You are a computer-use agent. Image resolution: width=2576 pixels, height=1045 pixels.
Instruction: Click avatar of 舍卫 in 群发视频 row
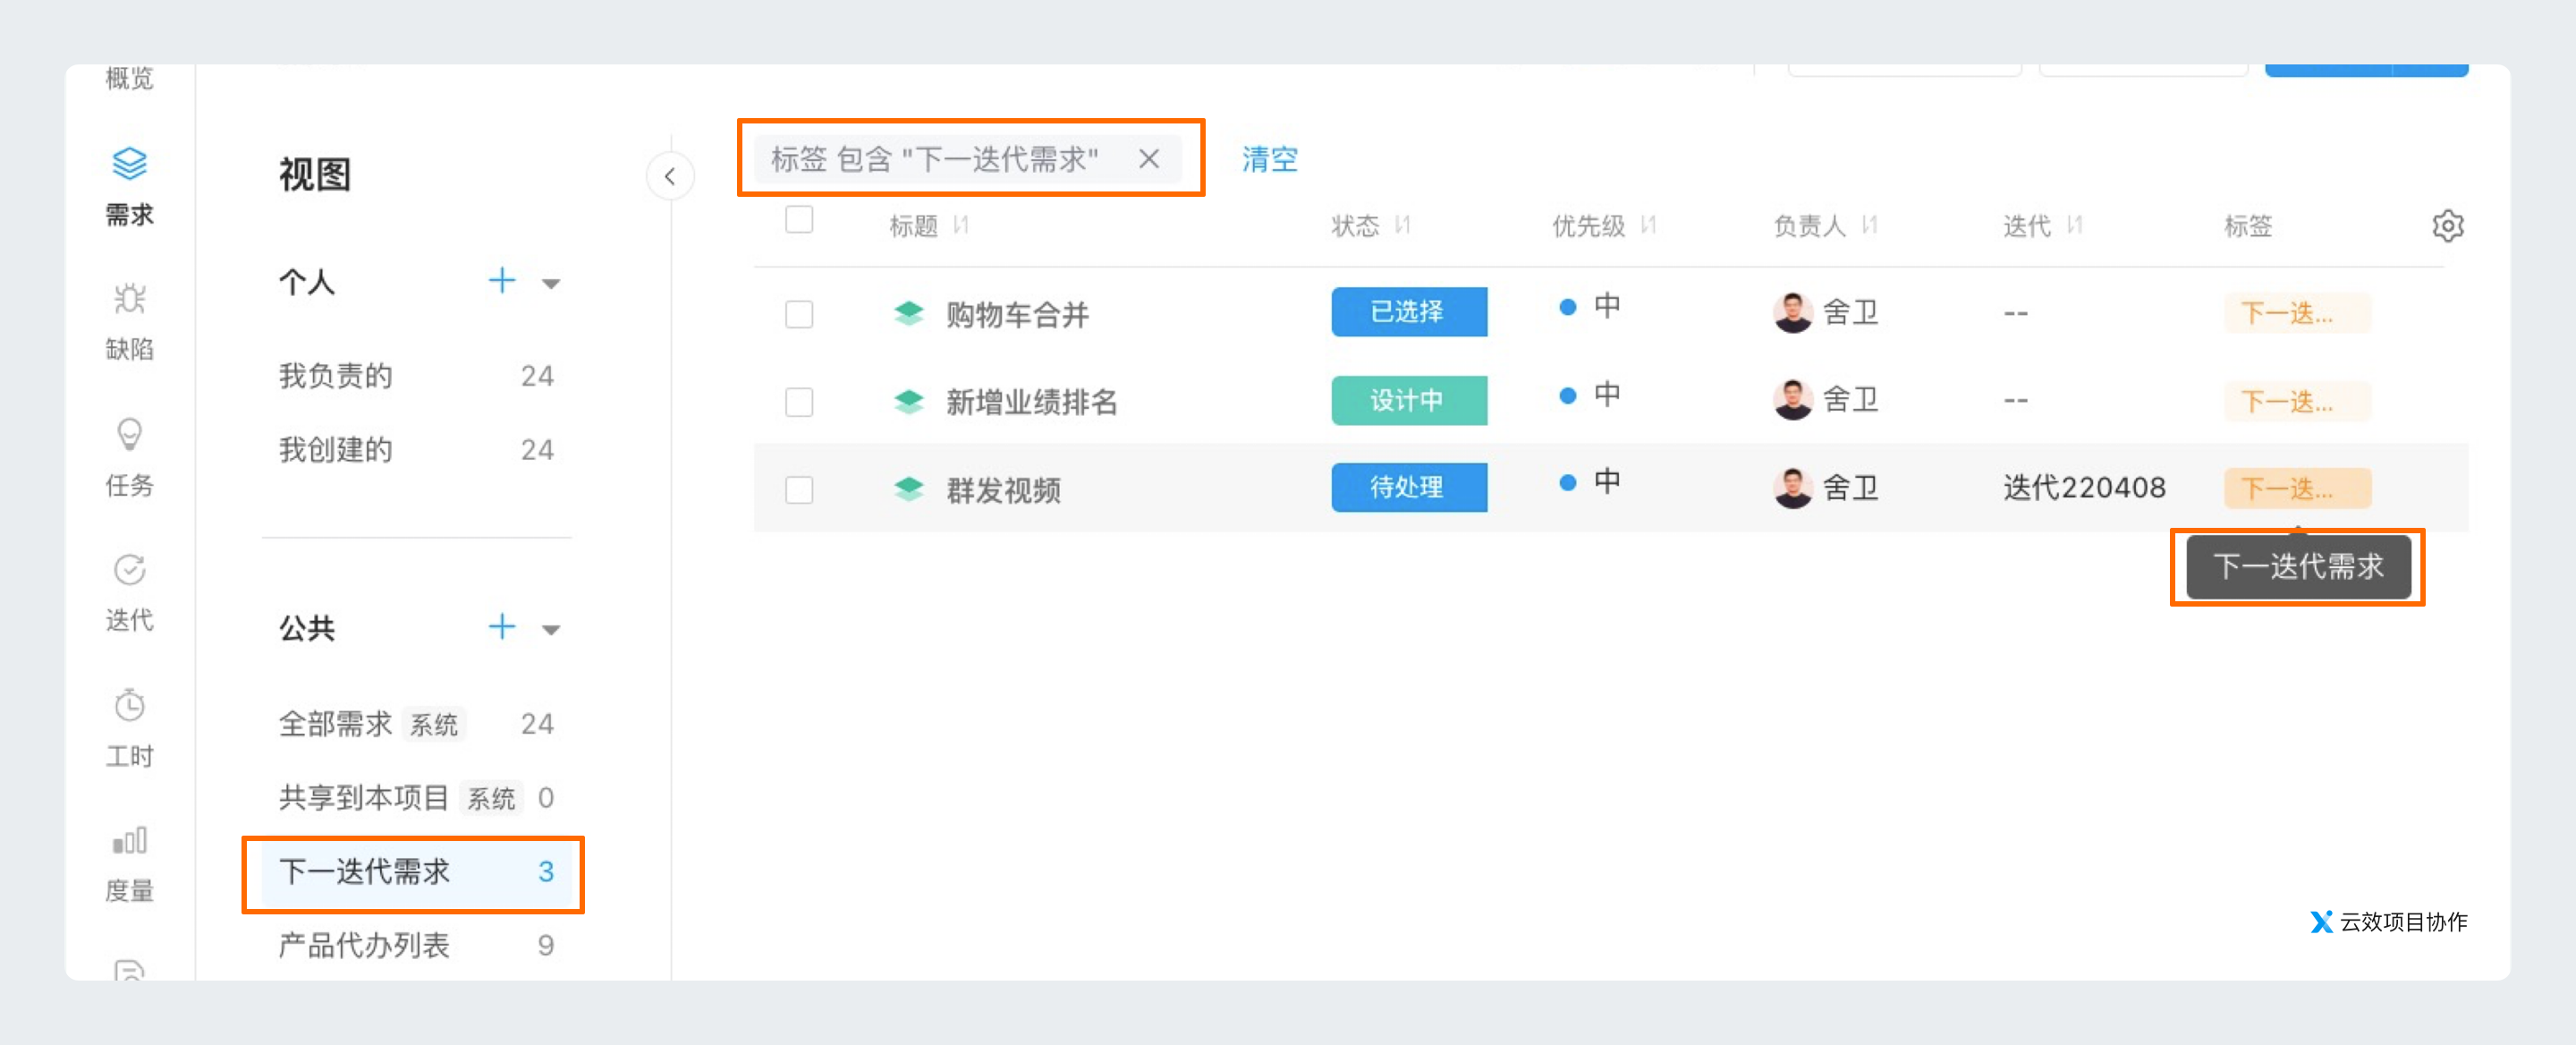tap(1792, 488)
